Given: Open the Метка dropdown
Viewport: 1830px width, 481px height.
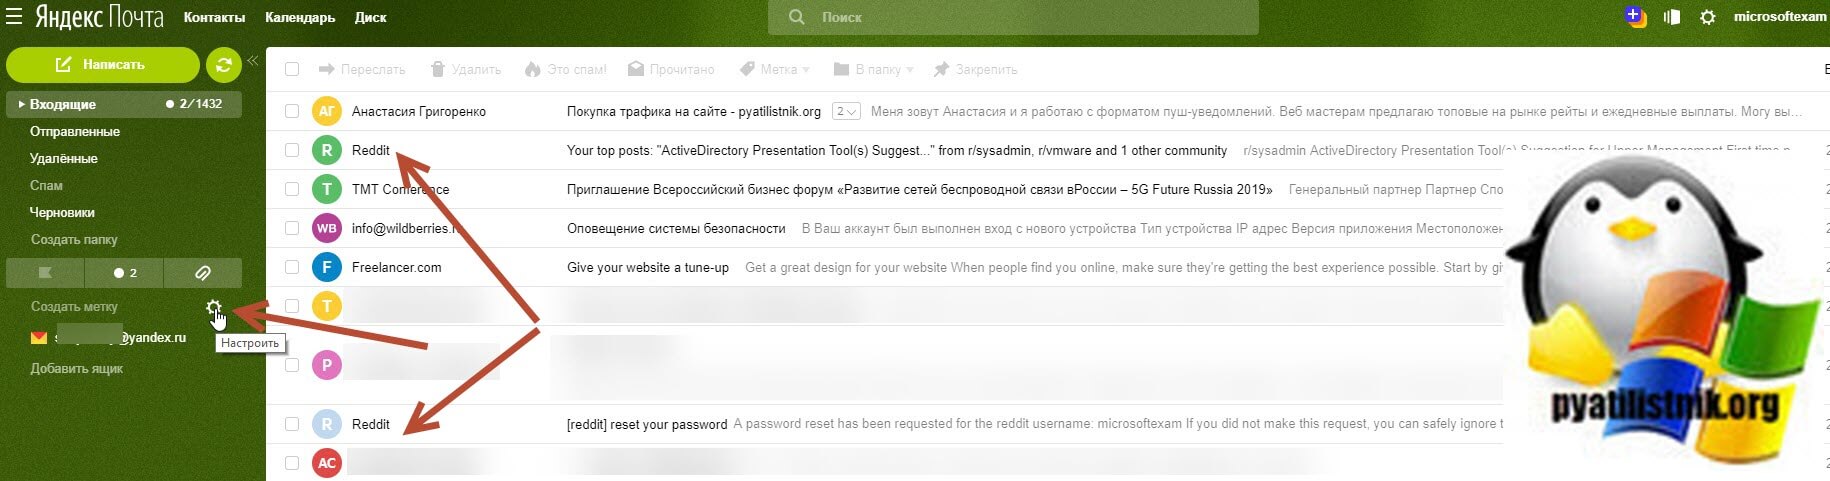Looking at the screenshot, I should tap(775, 69).
